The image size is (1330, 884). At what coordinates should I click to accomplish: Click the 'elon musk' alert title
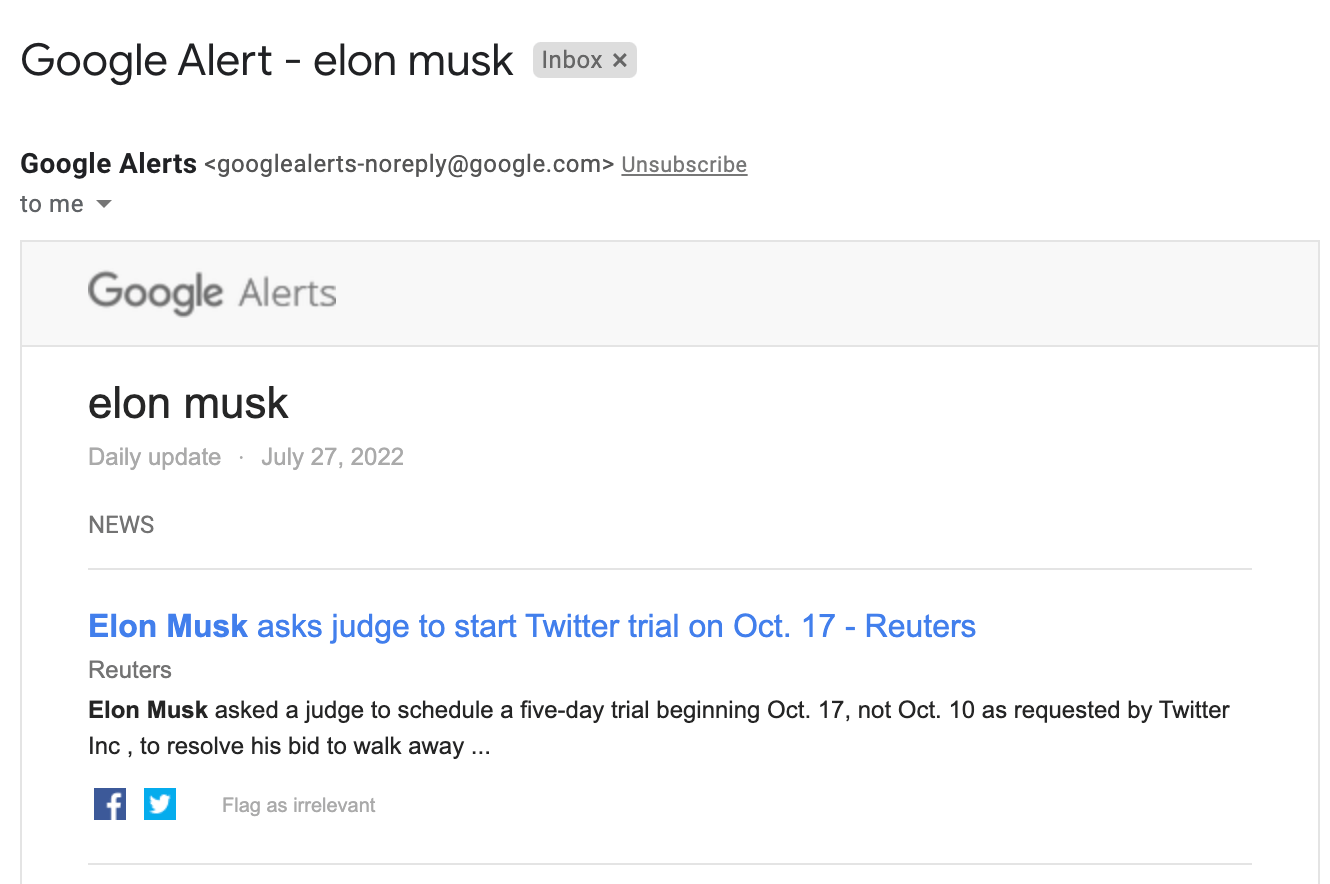(188, 403)
